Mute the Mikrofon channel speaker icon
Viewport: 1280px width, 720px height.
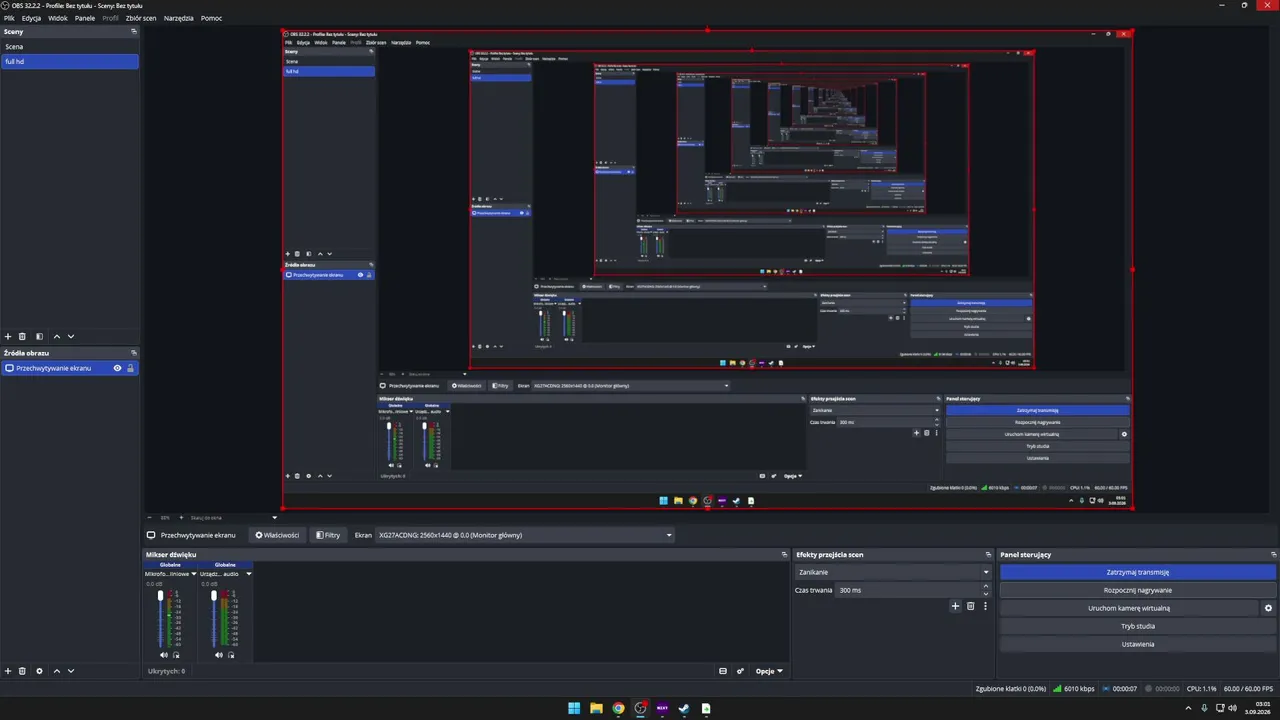point(164,655)
